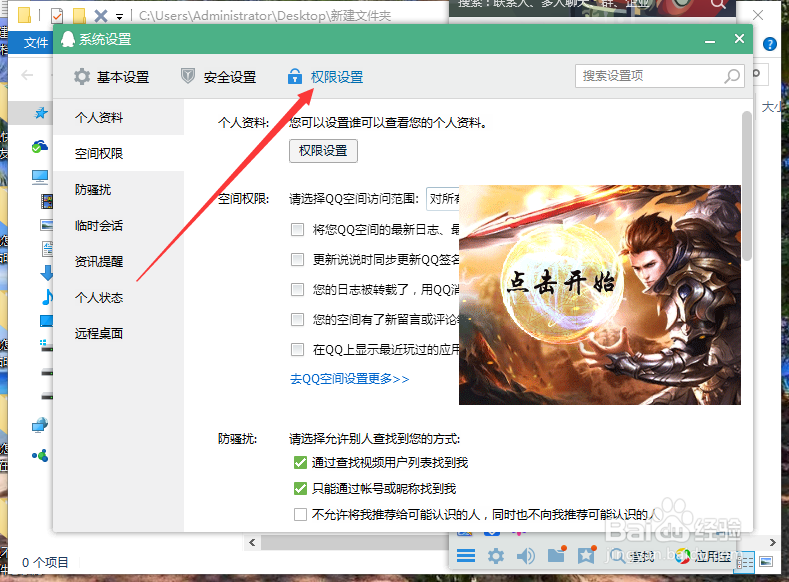Click the QQ main menu three-bar icon
789x582 pixels.
tap(466, 556)
